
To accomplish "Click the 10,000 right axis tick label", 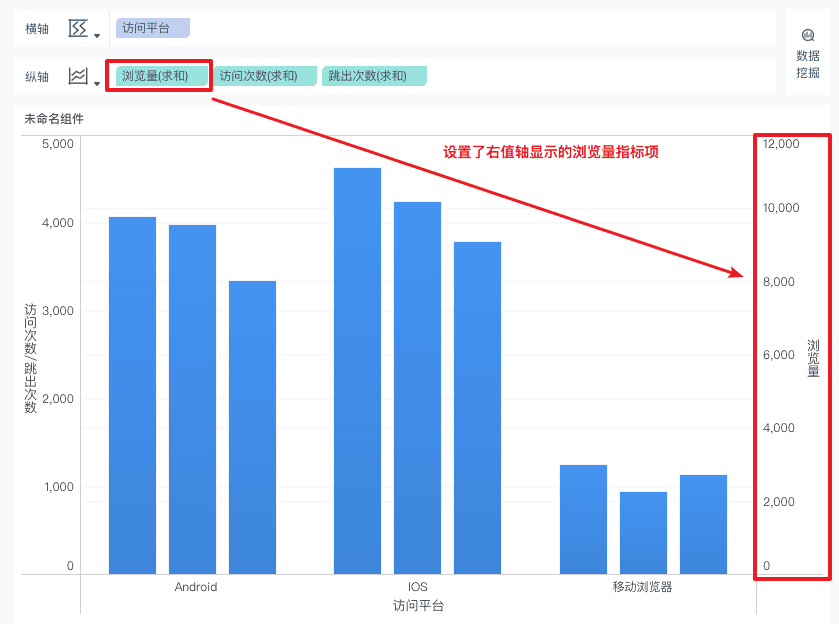I will 781,208.
